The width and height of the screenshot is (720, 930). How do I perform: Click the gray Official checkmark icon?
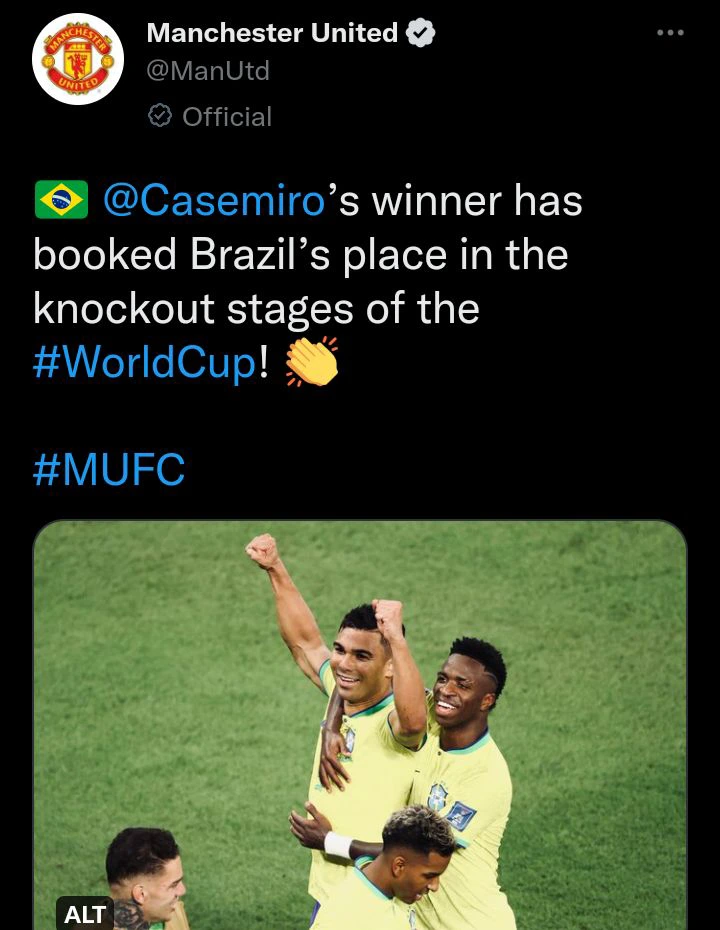click(x=160, y=117)
